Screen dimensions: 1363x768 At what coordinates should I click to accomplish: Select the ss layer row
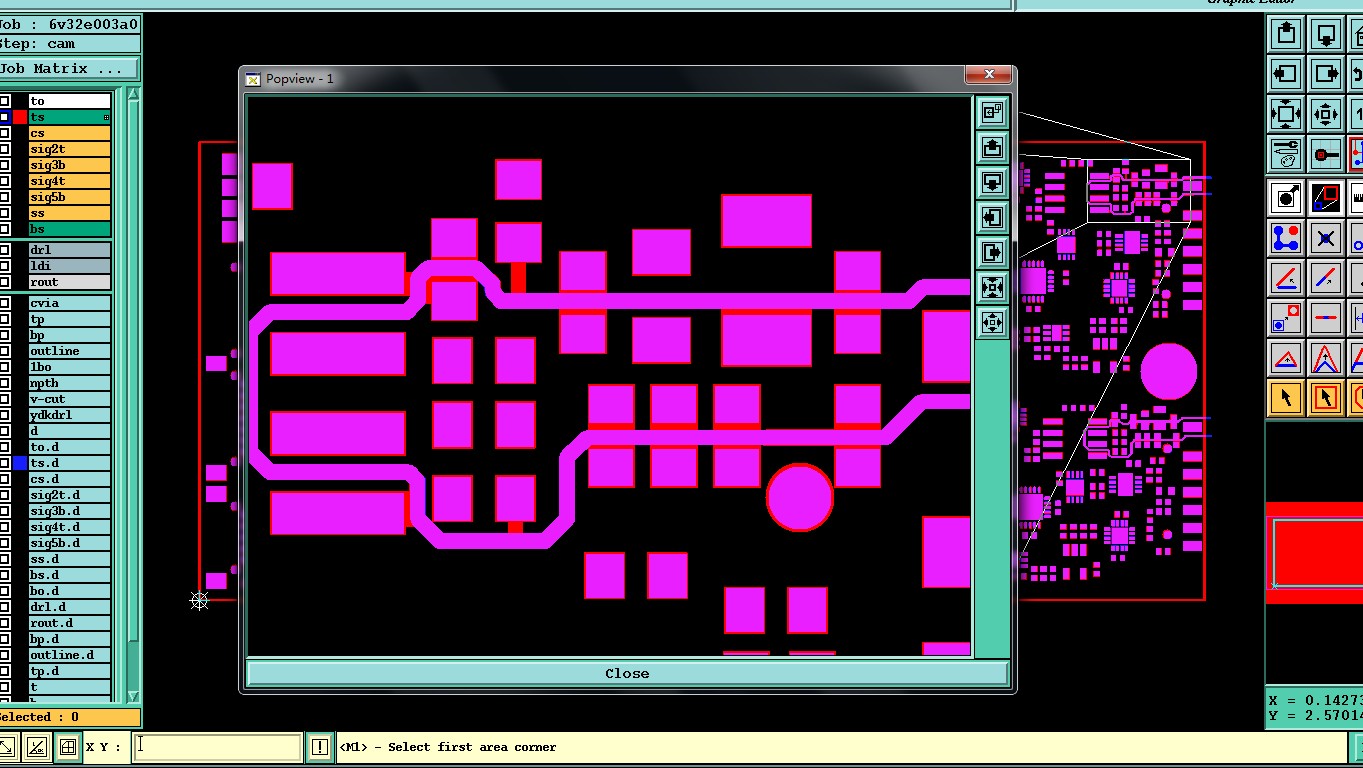coord(69,213)
